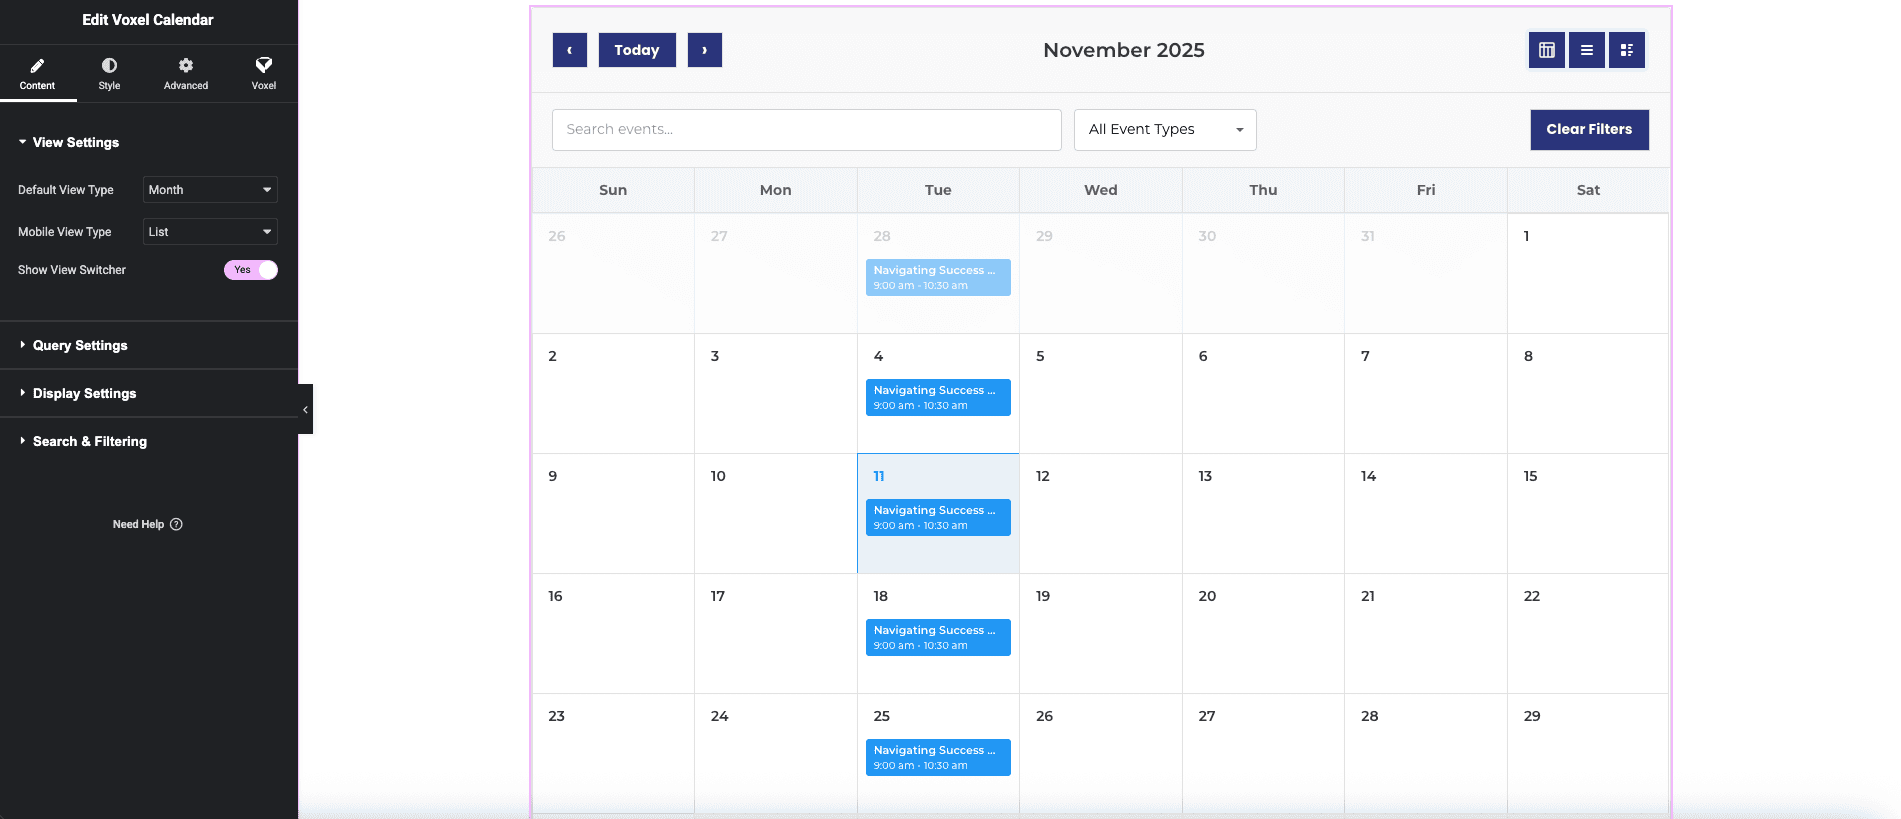Switch to list view icon
1901x819 pixels.
click(1586, 50)
